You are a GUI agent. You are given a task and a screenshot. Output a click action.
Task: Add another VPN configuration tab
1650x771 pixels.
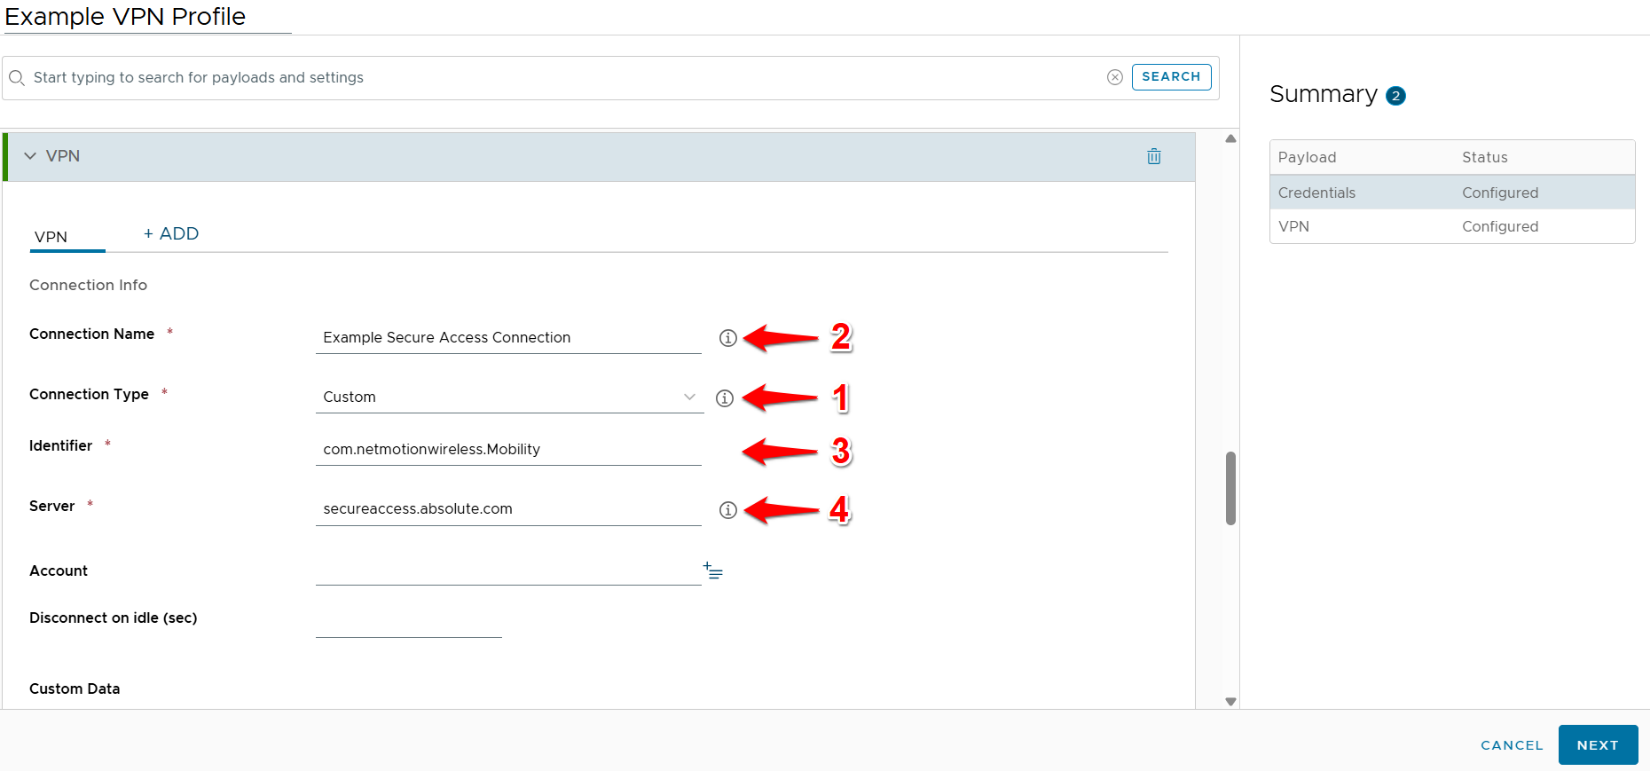click(171, 234)
